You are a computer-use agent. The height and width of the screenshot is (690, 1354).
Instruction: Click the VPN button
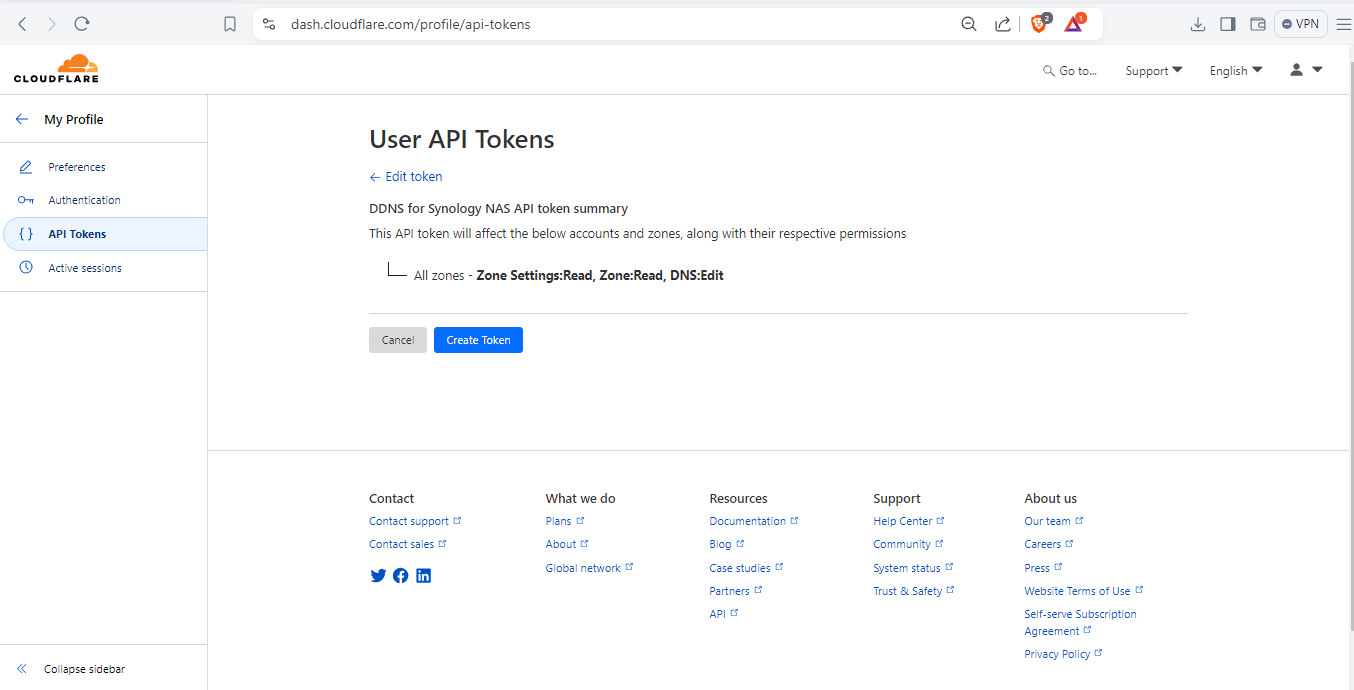point(1300,24)
